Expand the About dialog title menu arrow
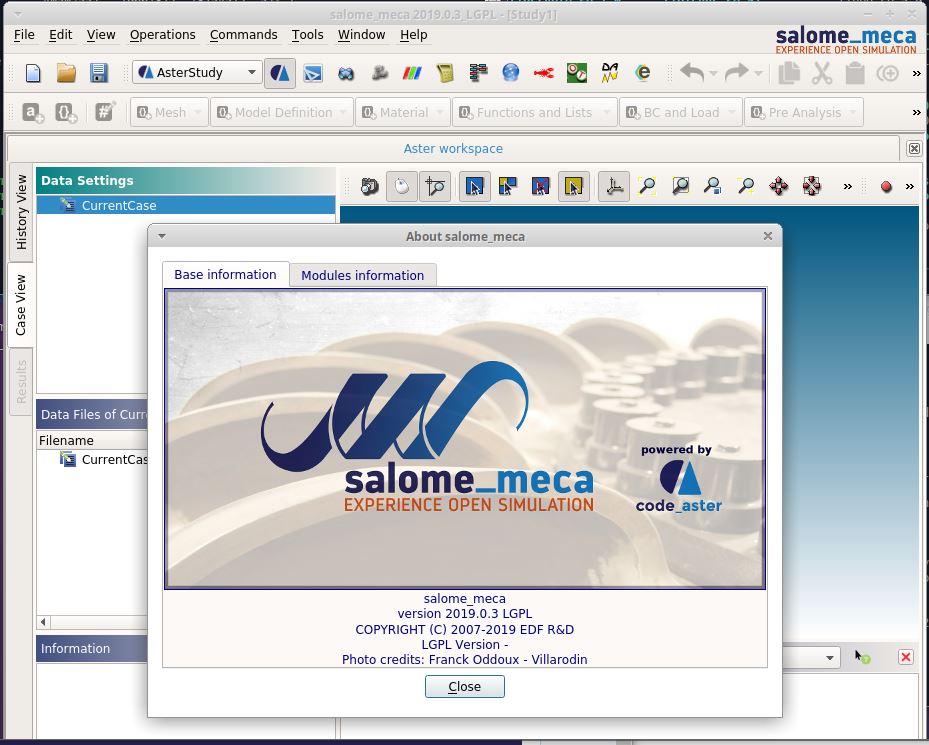This screenshot has height=745, width=929. click(x=162, y=236)
